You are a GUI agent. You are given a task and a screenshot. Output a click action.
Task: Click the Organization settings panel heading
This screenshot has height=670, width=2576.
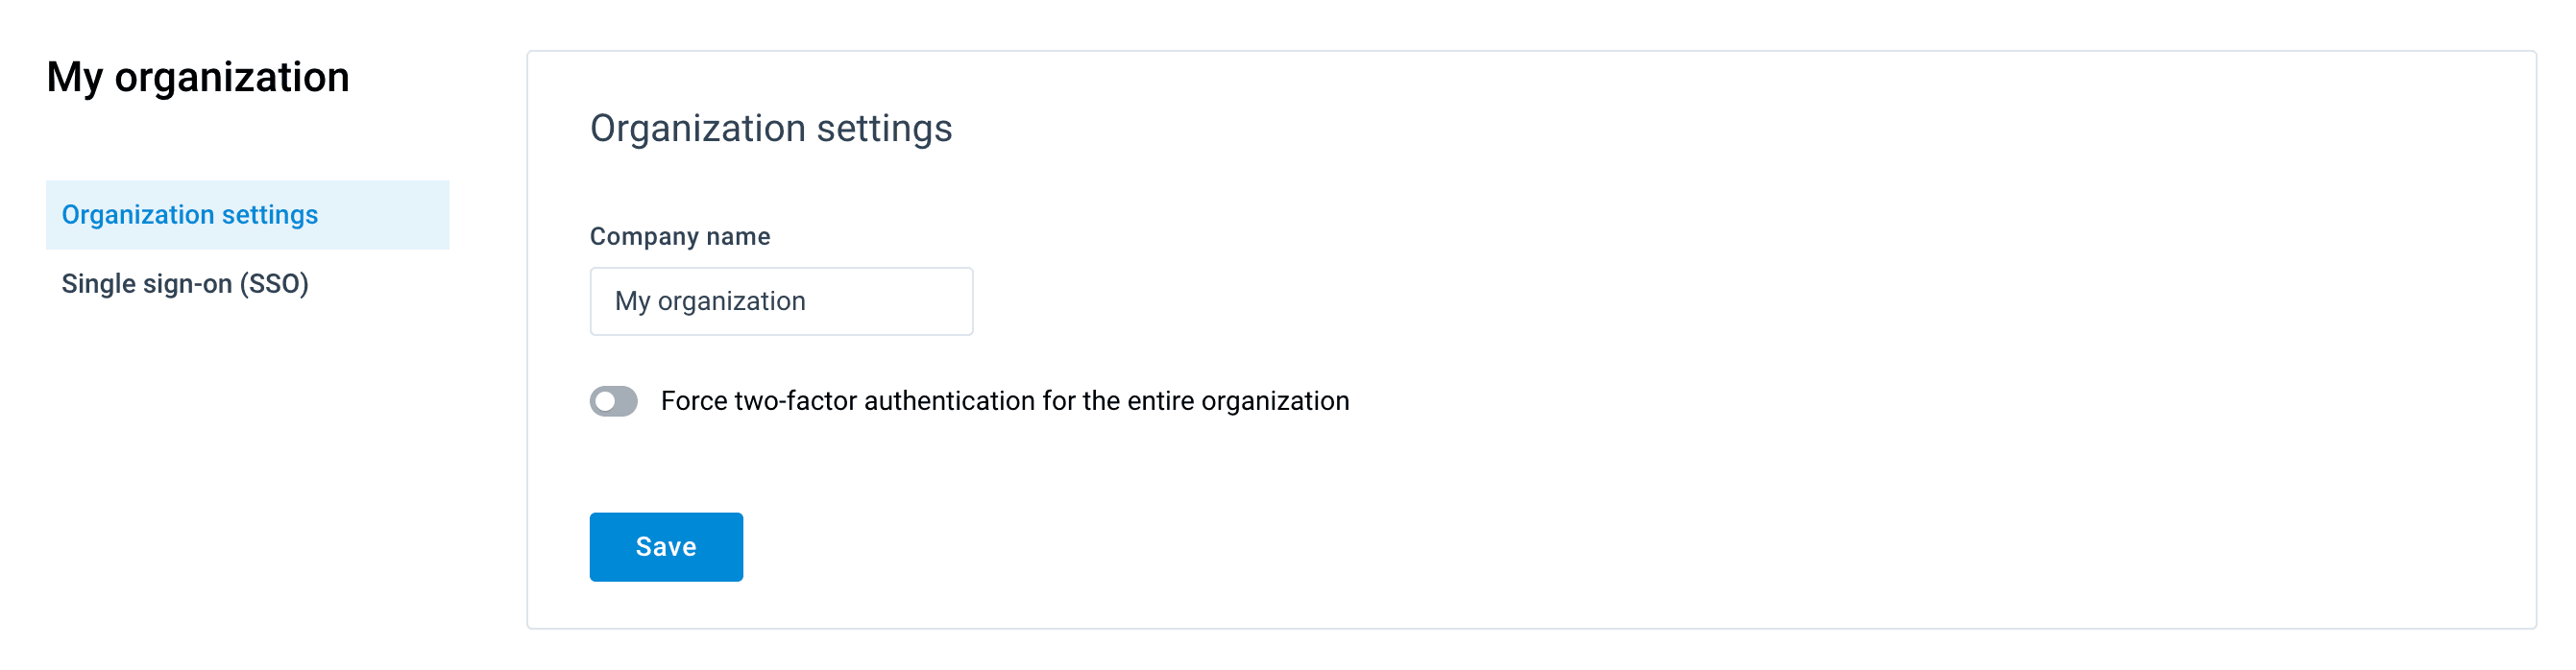coord(770,129)
